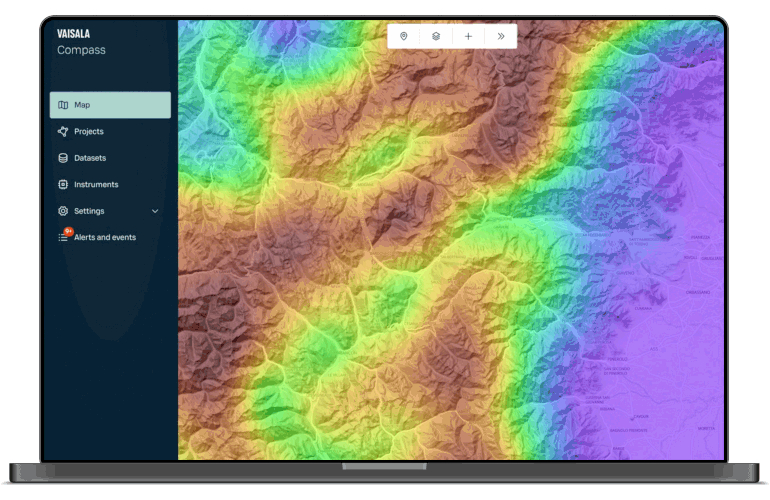Image resolution: width=770 pixels, height=500 pixels.
Task: Open the Alerts and events text label
Action: coord(105,238)
